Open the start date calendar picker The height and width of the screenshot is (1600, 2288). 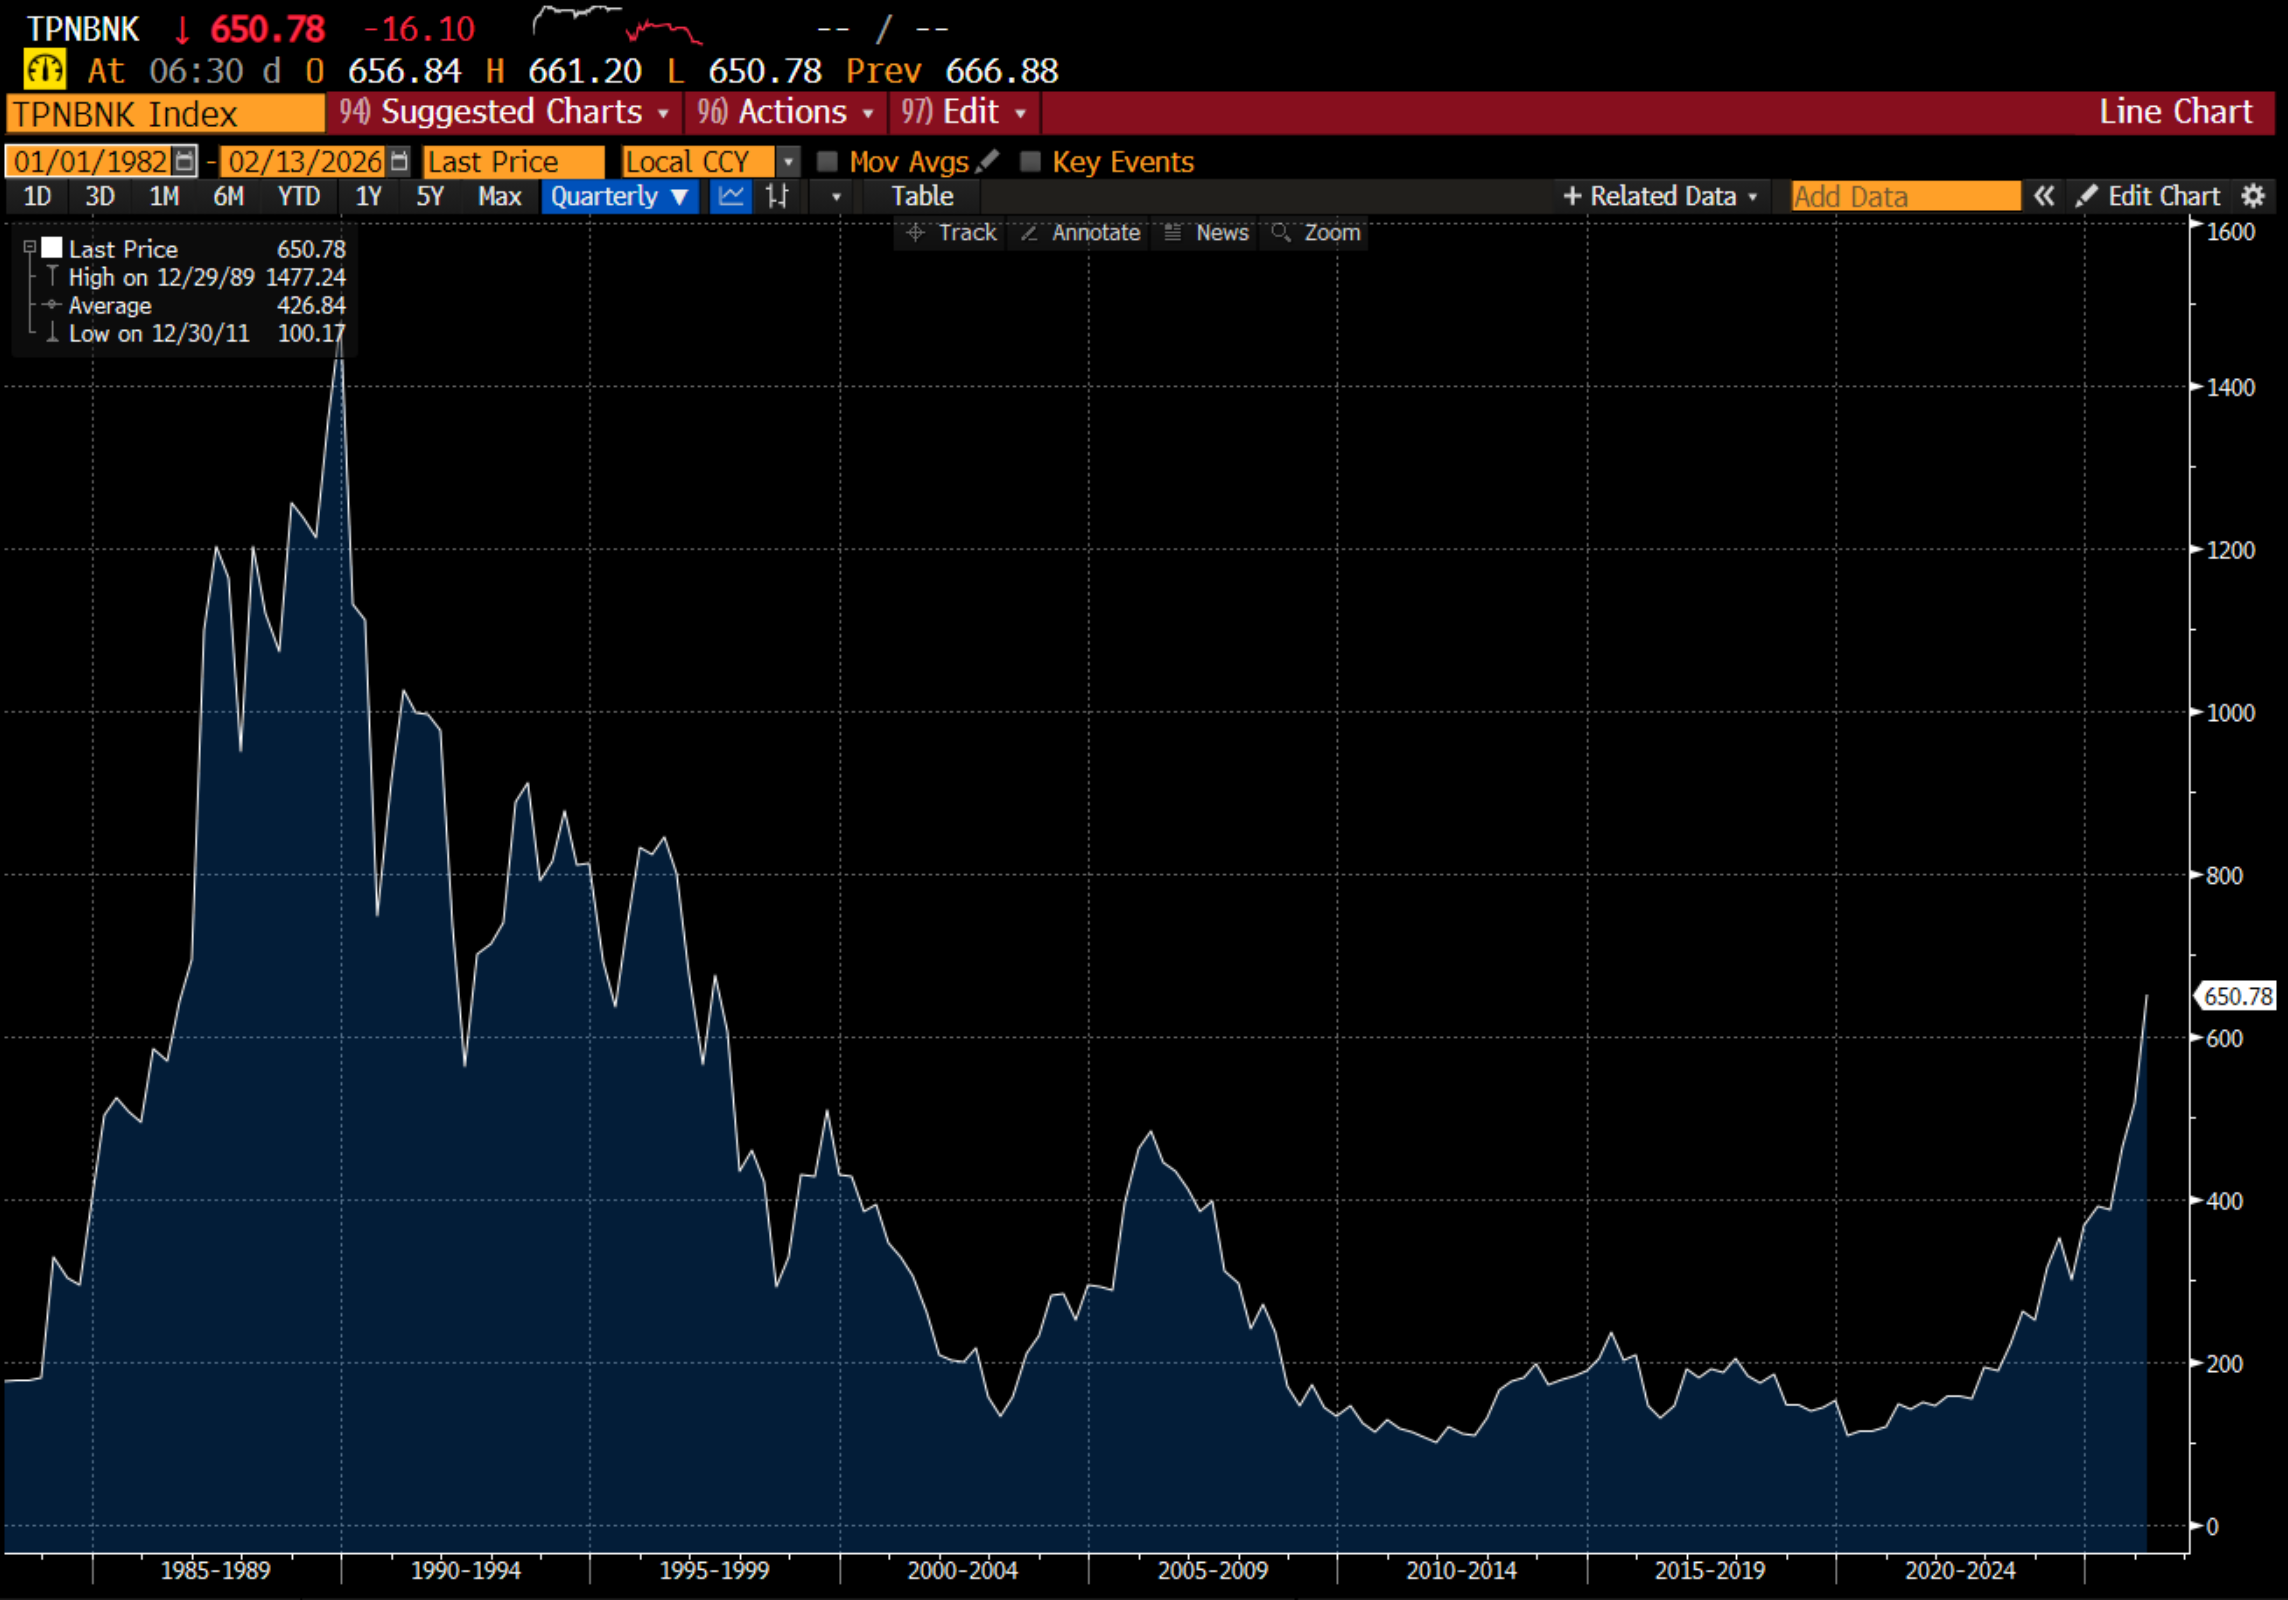tap(184, 161)
